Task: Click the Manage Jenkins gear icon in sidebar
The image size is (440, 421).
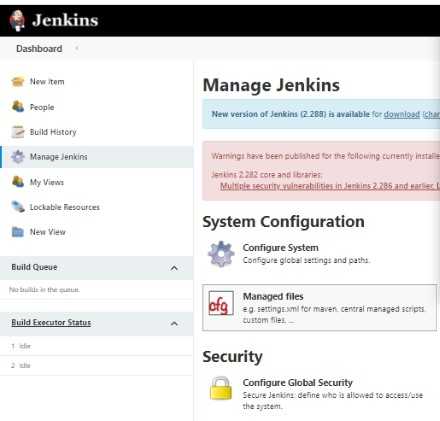Action: pos(18,157)
